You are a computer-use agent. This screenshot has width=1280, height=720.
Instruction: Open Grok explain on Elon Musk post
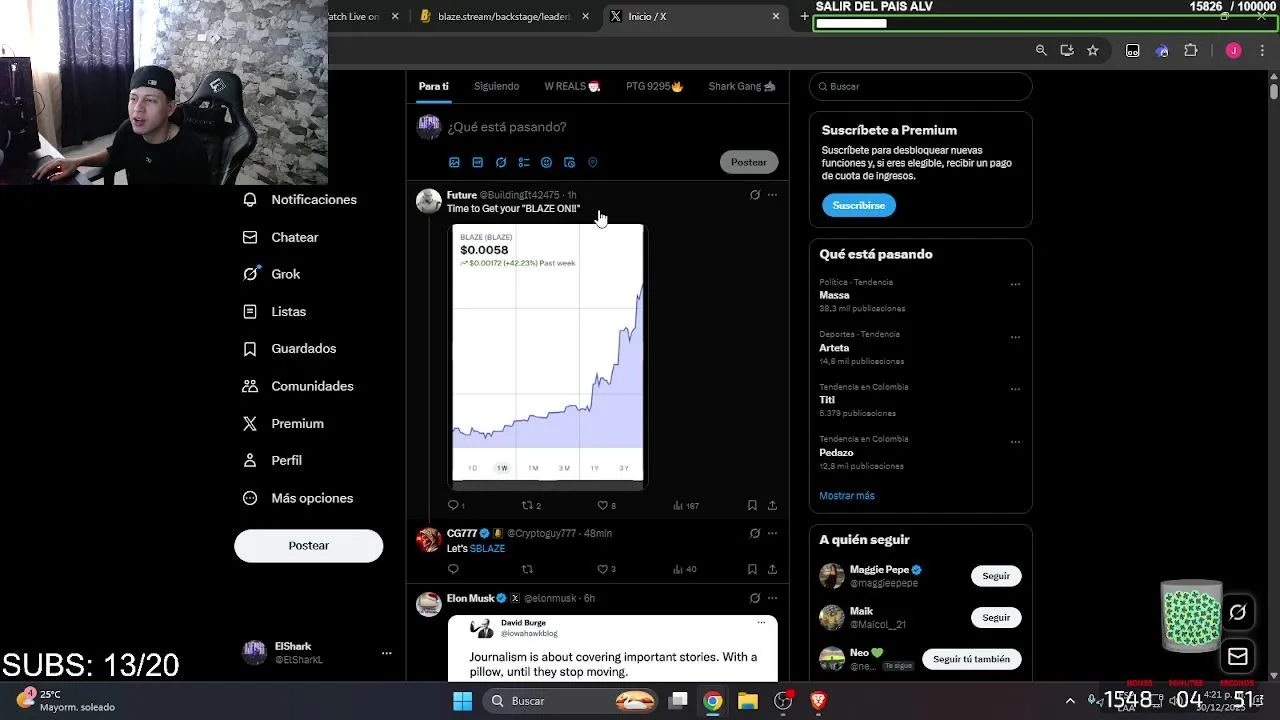pyautogui.click(x=755, y=598)
